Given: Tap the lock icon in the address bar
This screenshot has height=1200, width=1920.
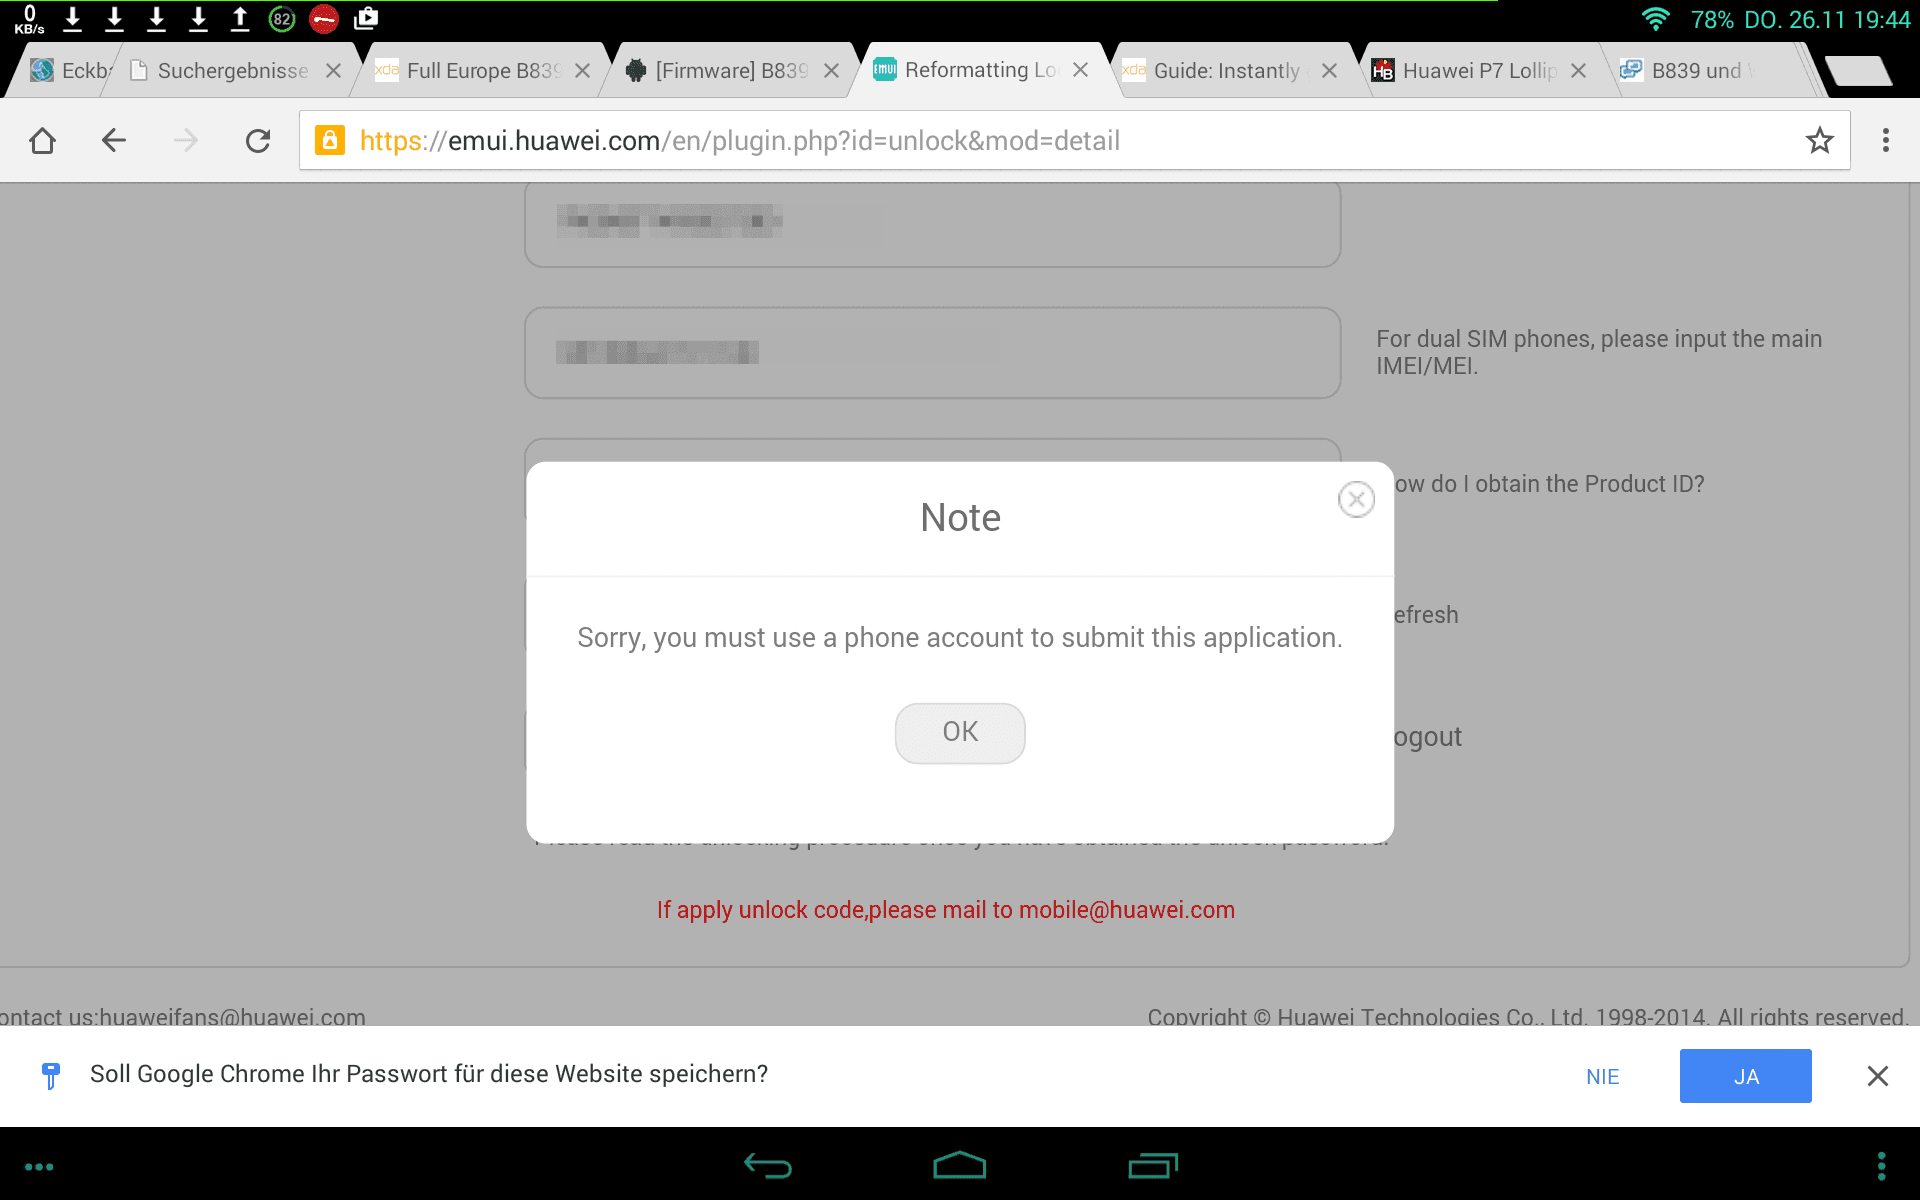Looking at the screenshot, I should (x=330, y=140).
